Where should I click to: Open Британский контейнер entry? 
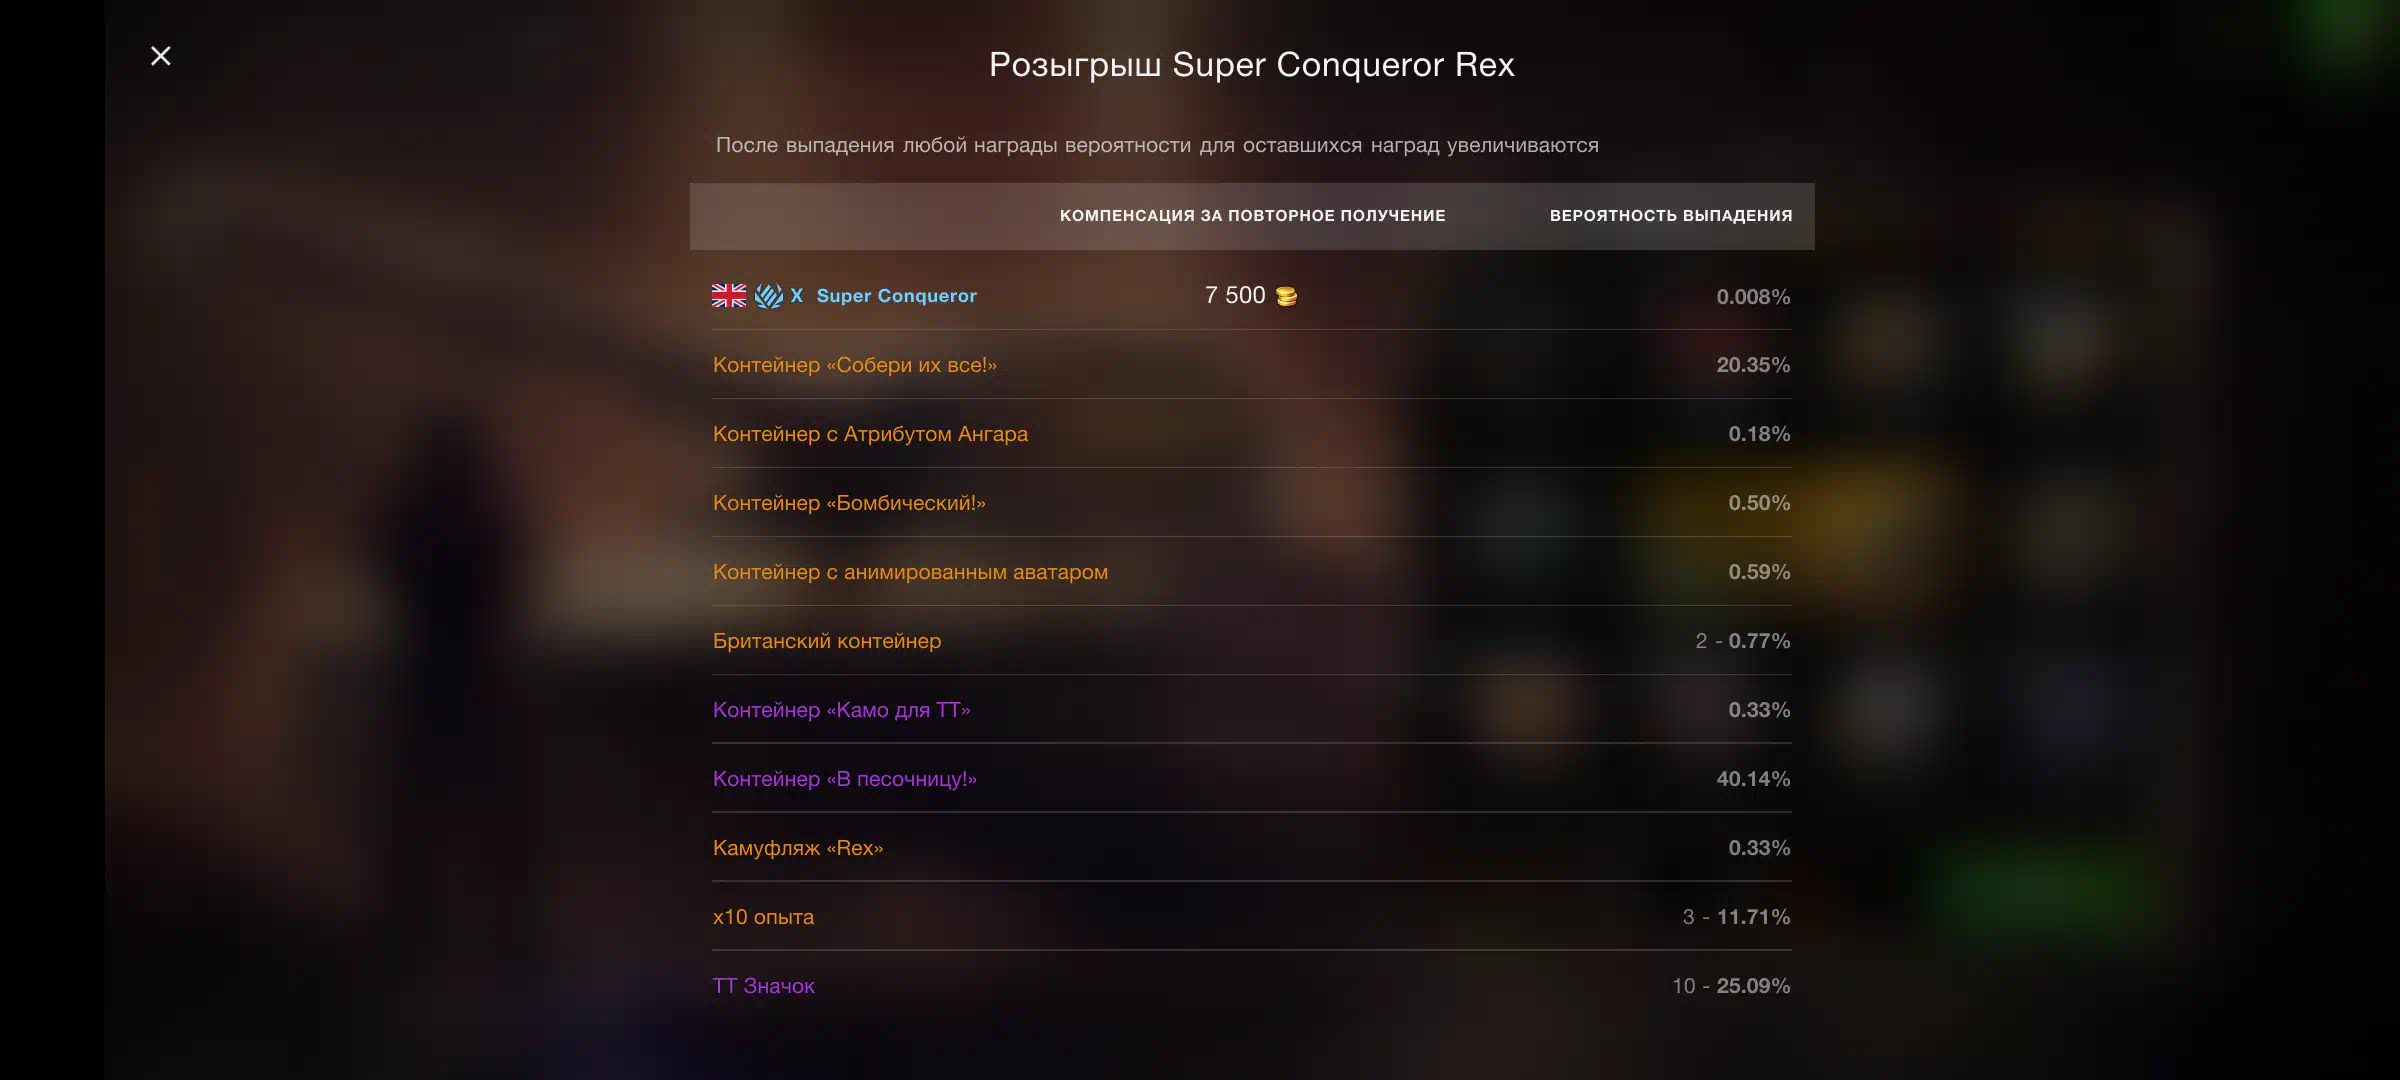click(1251, 641)
